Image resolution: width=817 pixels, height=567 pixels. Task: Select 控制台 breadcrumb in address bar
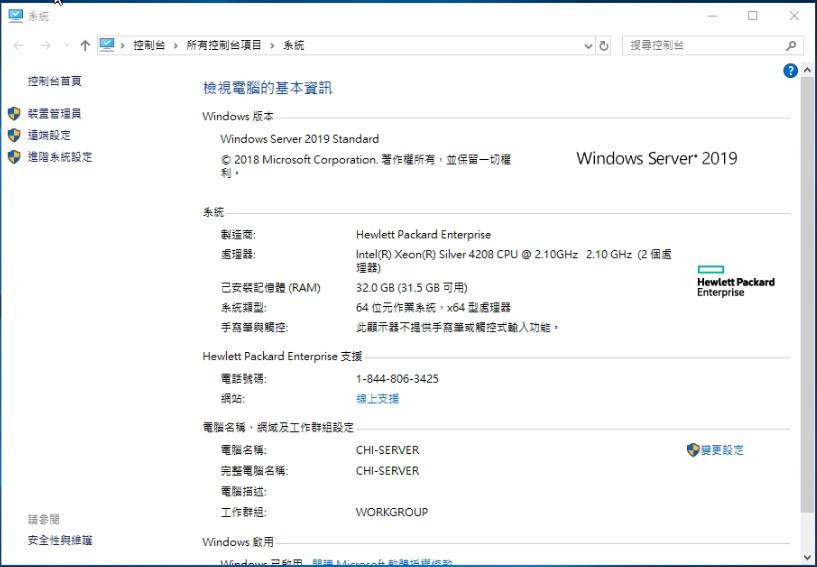149,45
